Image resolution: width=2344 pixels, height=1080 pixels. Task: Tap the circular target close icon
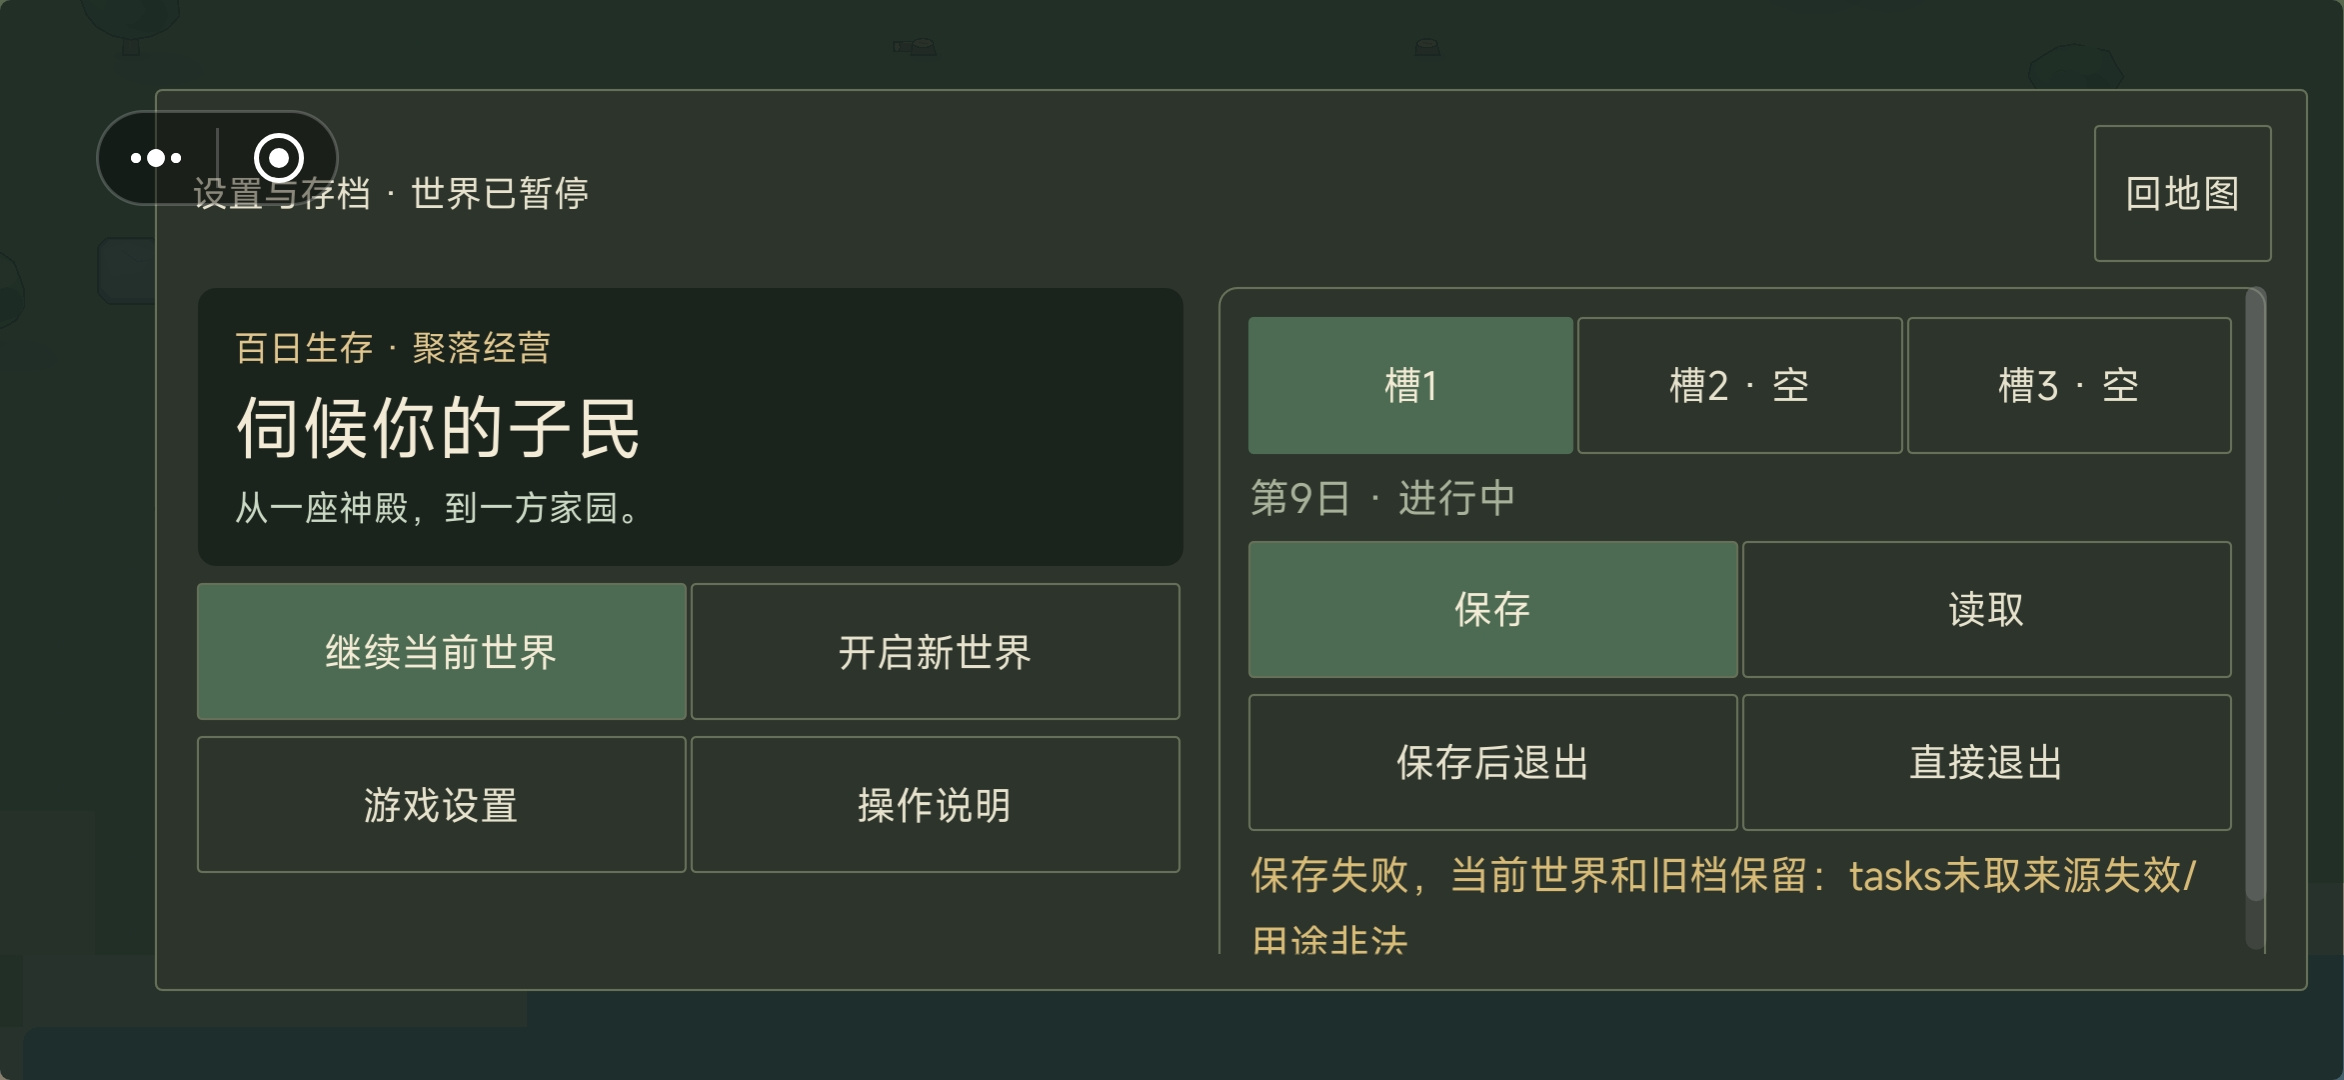279,158
